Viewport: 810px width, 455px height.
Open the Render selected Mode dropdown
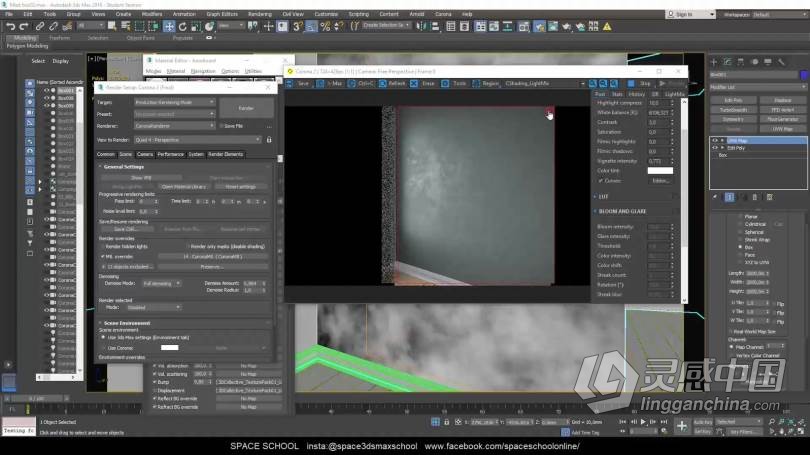[154, 307]
